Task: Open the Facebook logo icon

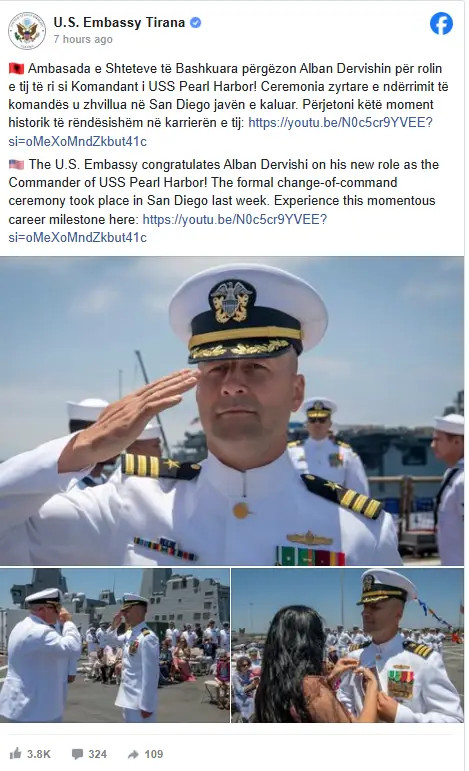Action: pos(441,24)
